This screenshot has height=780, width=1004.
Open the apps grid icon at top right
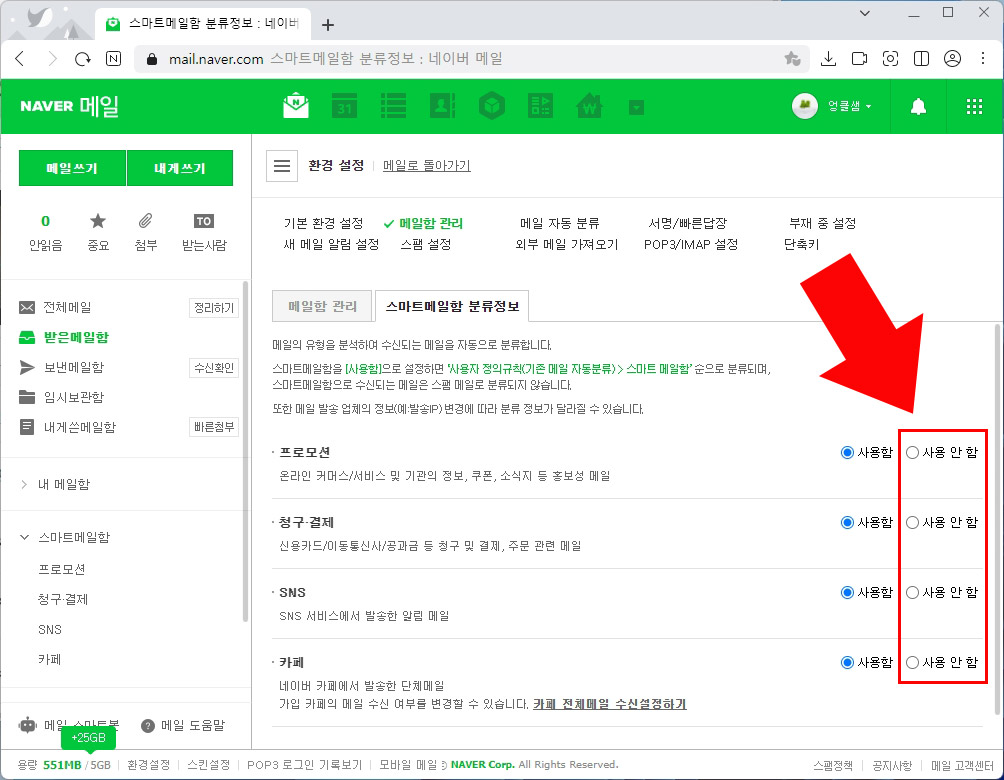[974, 105]
